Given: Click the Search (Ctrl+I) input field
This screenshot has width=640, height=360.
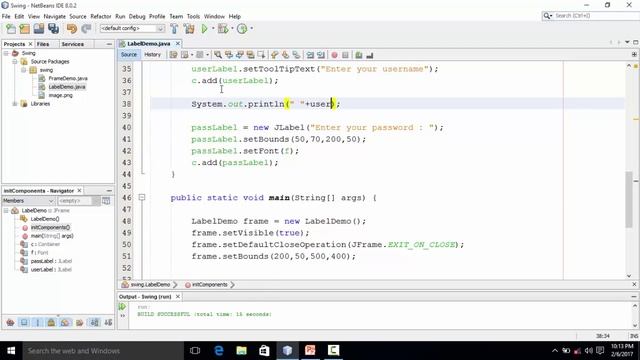Looking at the screenshot, I should pos(595,16).
